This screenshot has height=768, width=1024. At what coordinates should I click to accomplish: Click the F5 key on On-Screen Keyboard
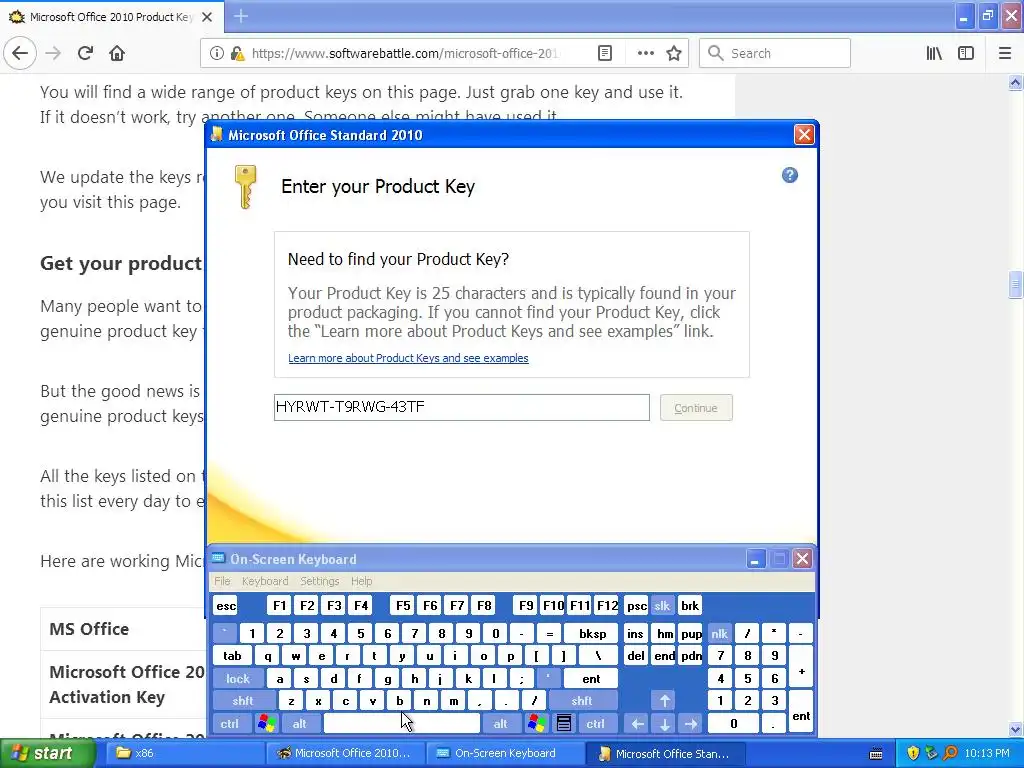pyautogui.click(x=403, y=605)
